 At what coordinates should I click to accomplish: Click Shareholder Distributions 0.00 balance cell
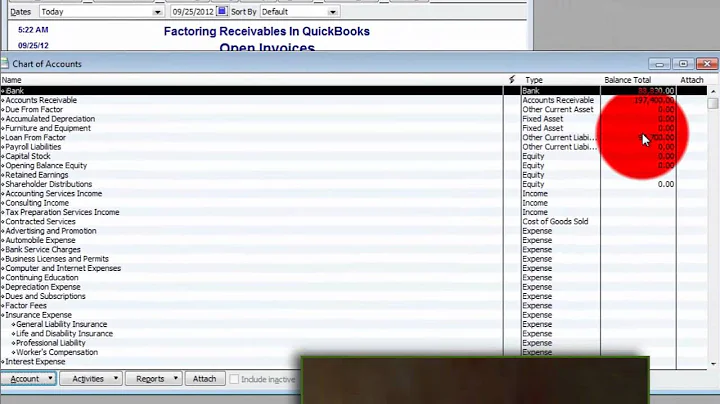666,184
